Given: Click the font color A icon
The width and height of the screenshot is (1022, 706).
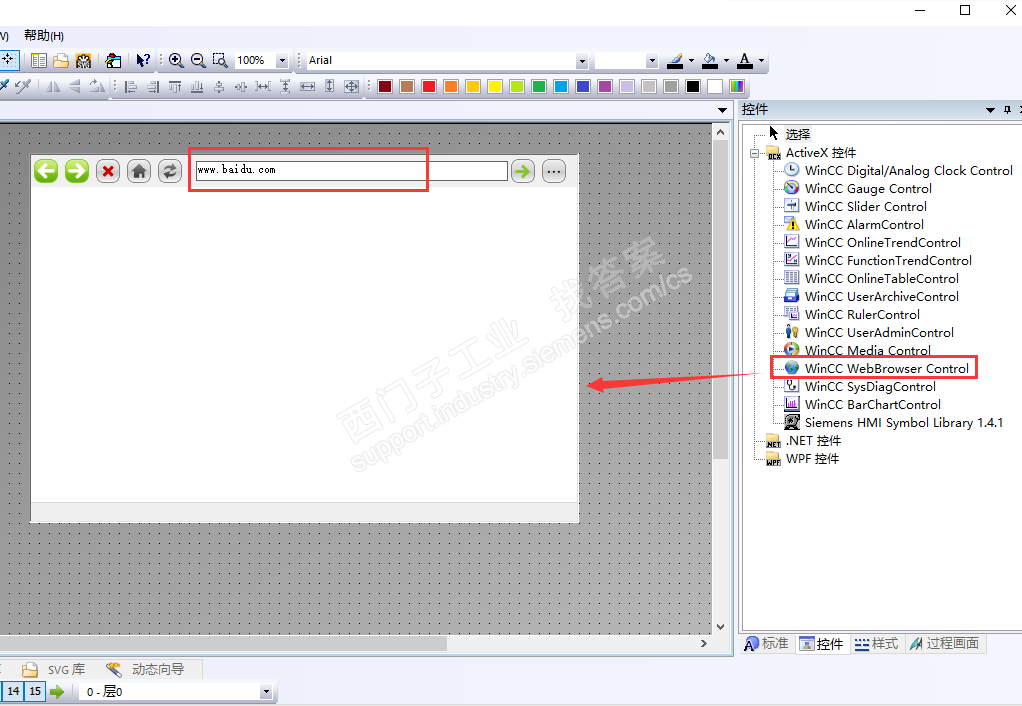Looking at the screenshot, I should [x=745, y=61].
